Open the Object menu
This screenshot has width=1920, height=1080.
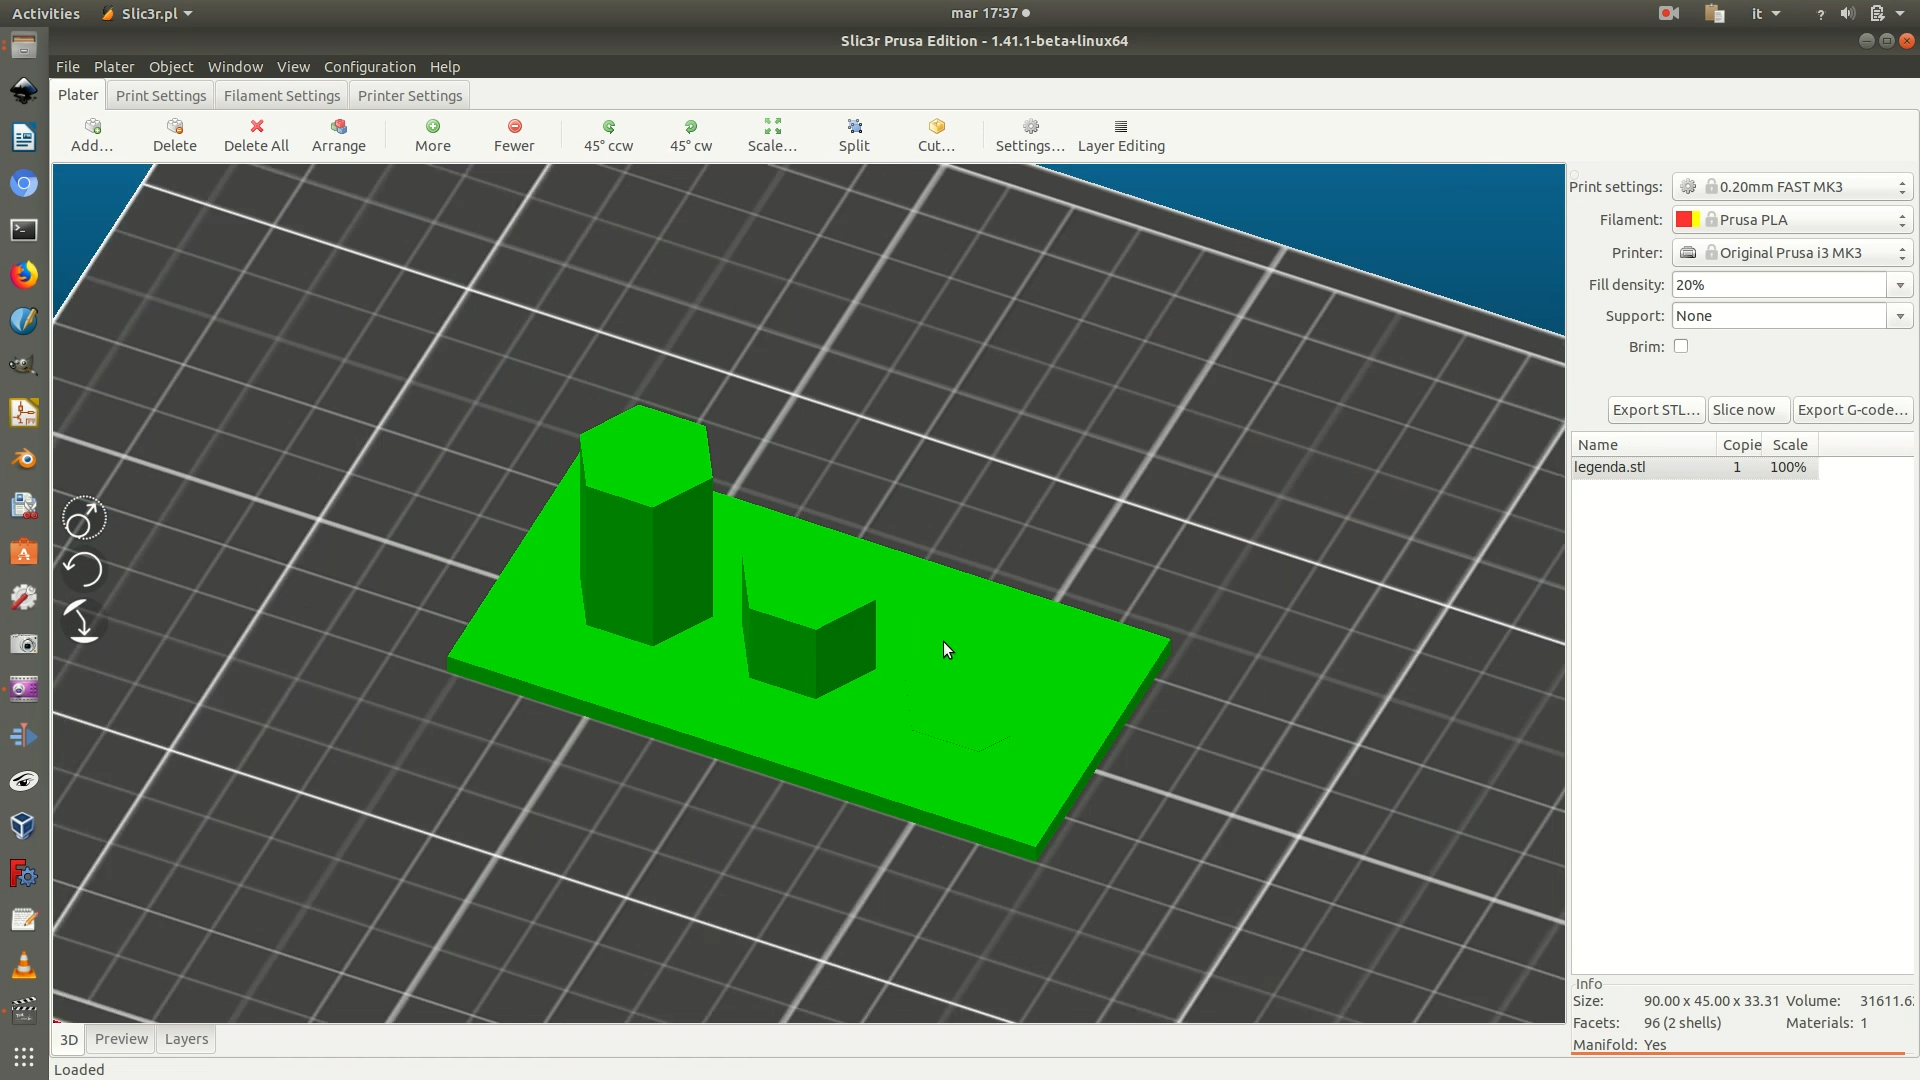pos(171,66)
